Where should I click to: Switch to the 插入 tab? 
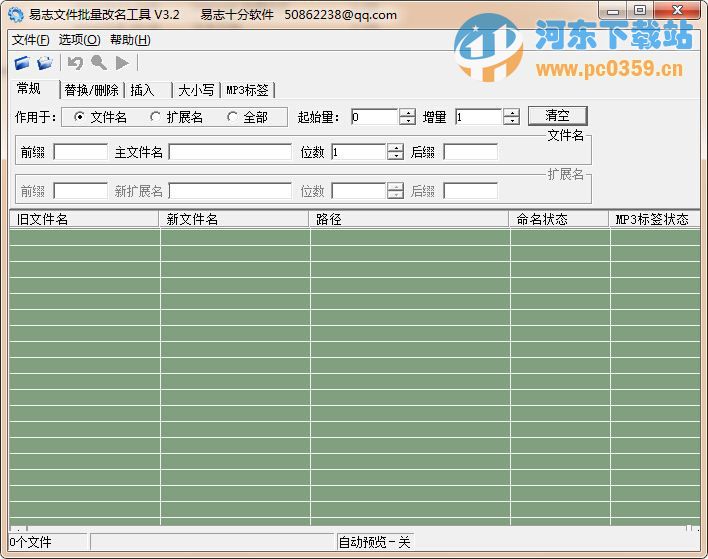tap(148, 90)
